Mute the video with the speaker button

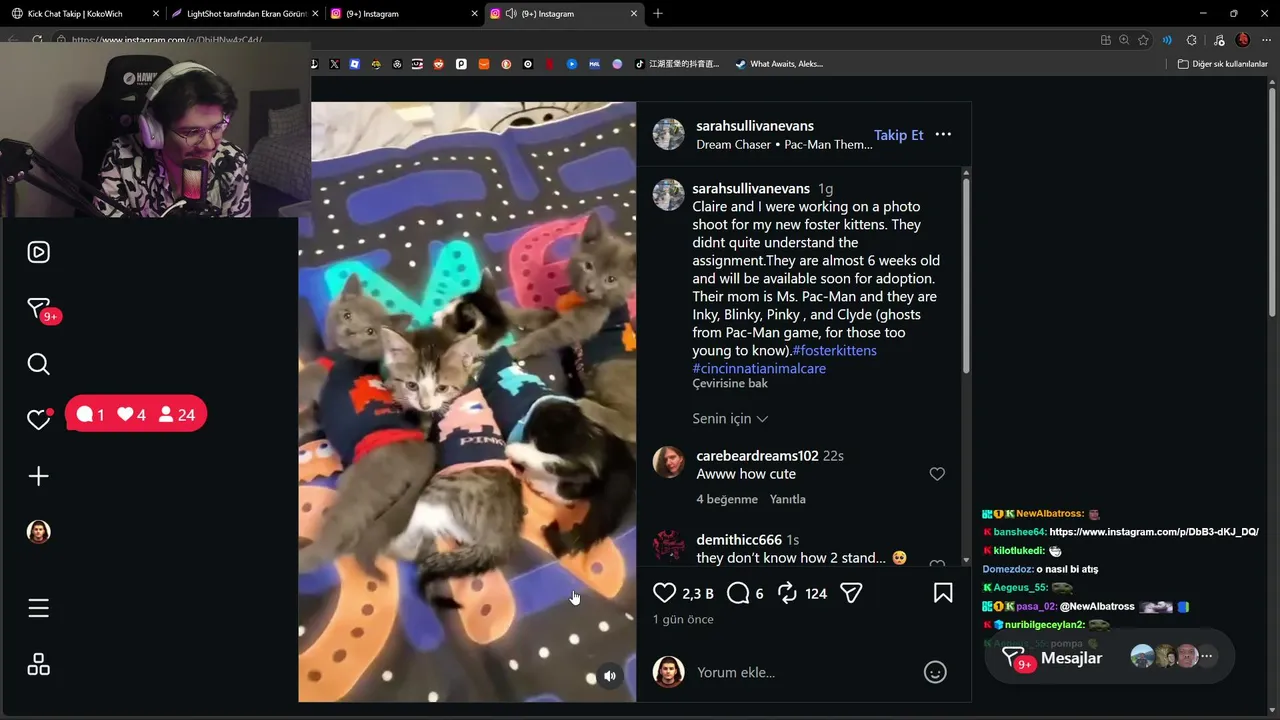click(610, 676)
